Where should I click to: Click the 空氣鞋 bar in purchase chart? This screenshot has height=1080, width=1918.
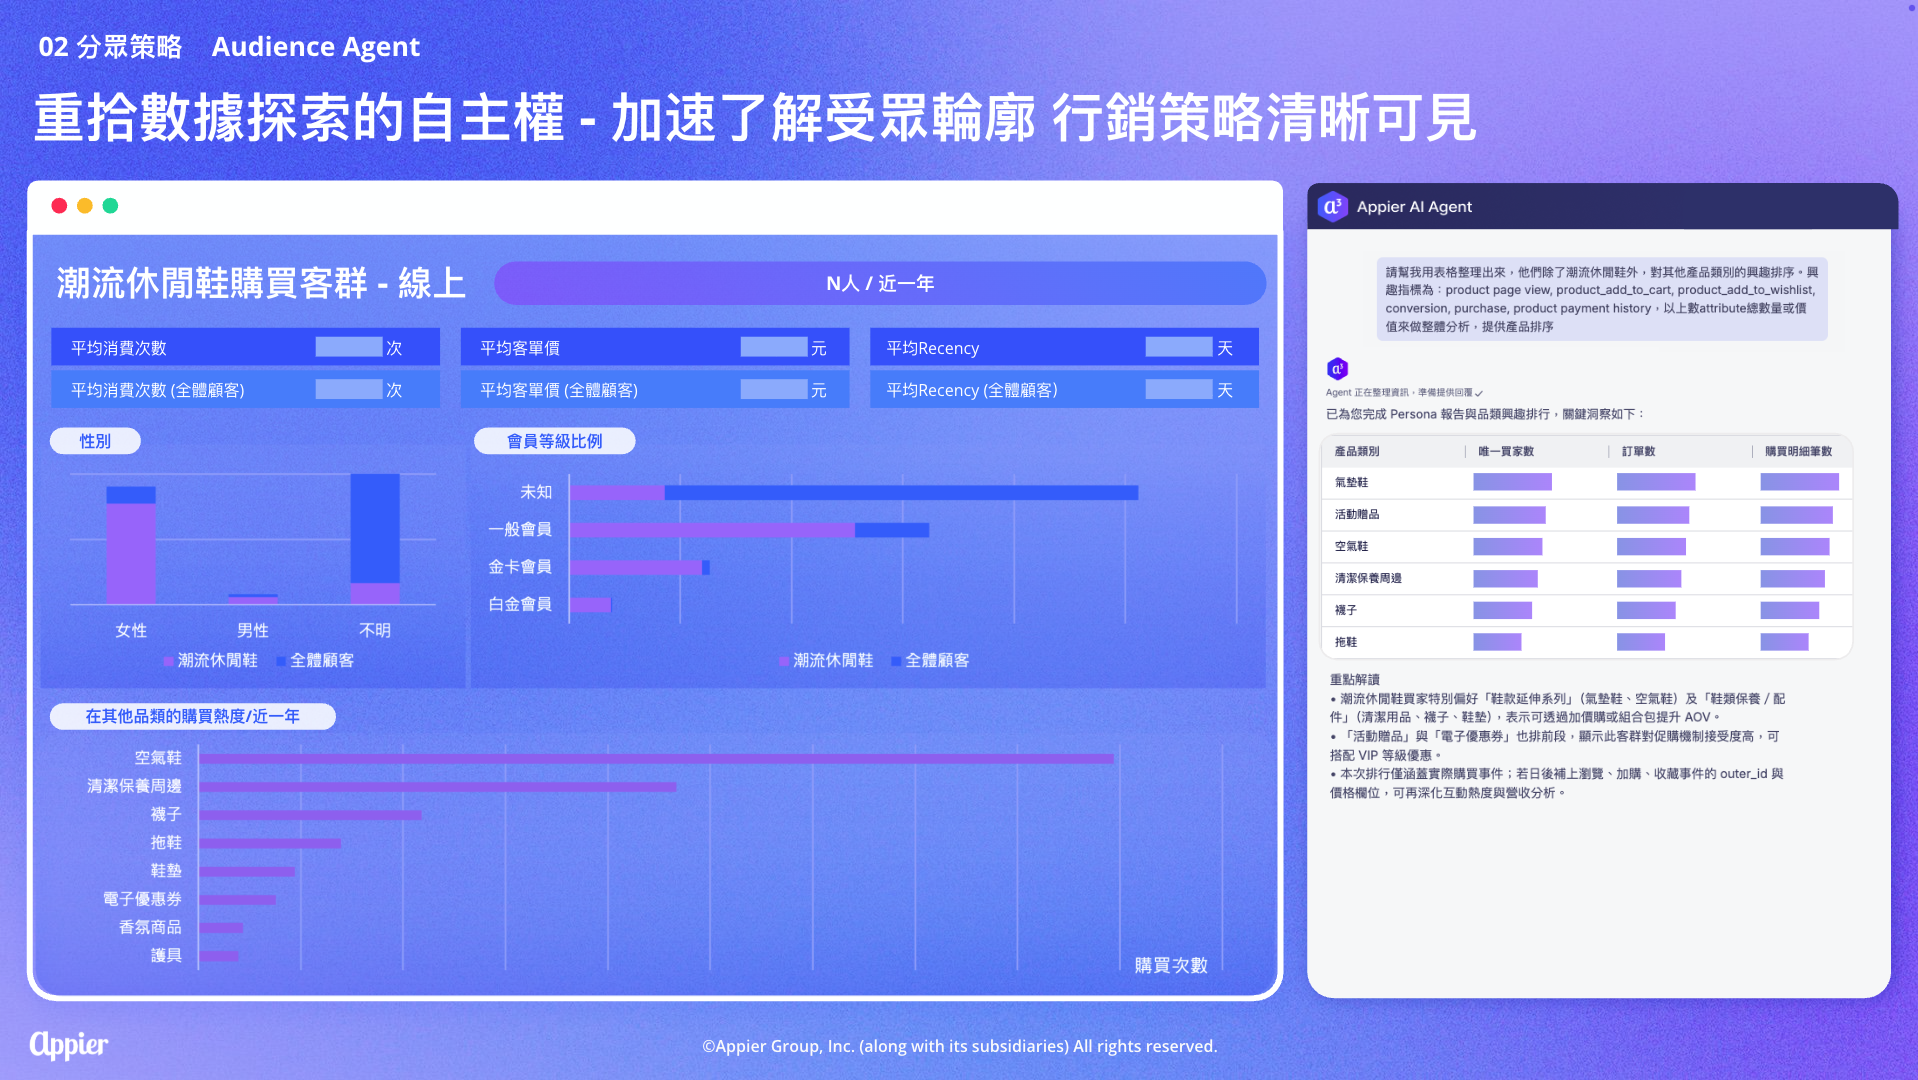tap(655, 759)
